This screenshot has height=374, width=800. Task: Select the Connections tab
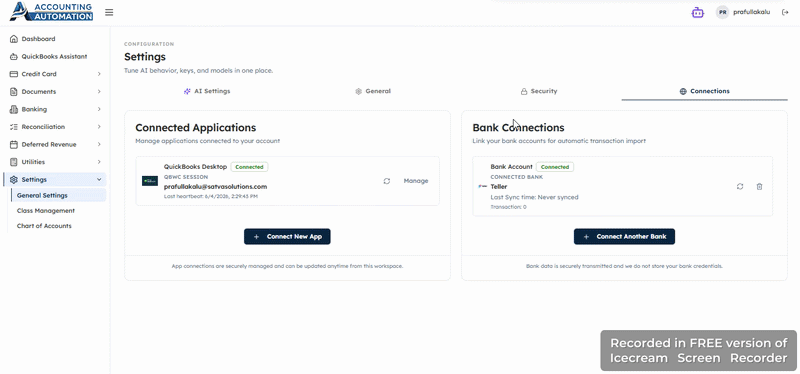click(x=705, y=91)
